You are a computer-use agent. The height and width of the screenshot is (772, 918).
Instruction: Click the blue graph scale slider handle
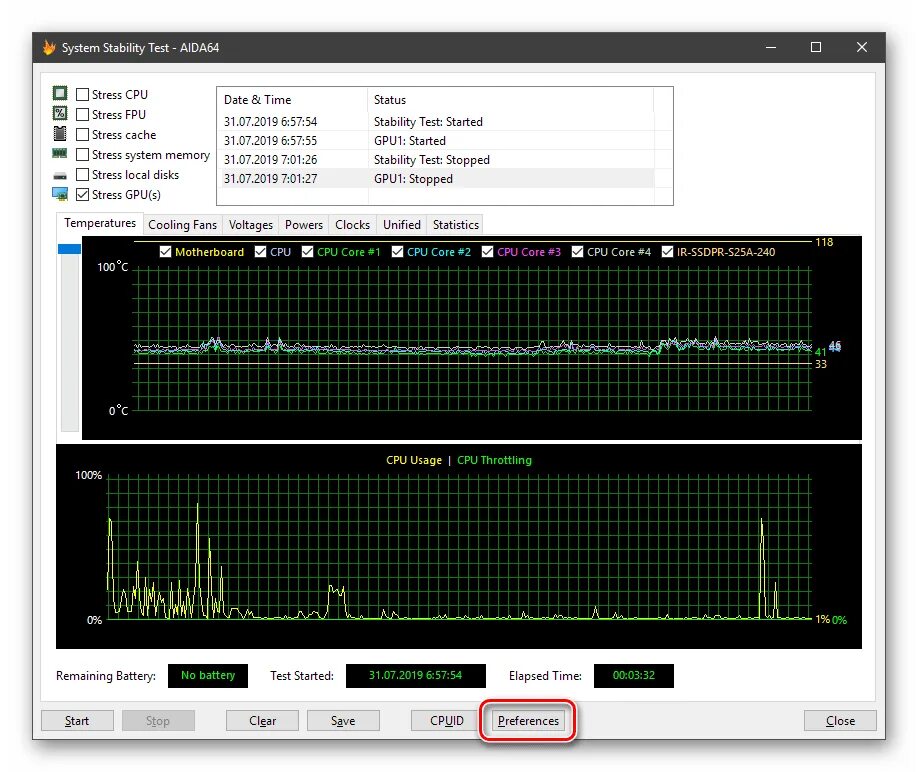69,249
